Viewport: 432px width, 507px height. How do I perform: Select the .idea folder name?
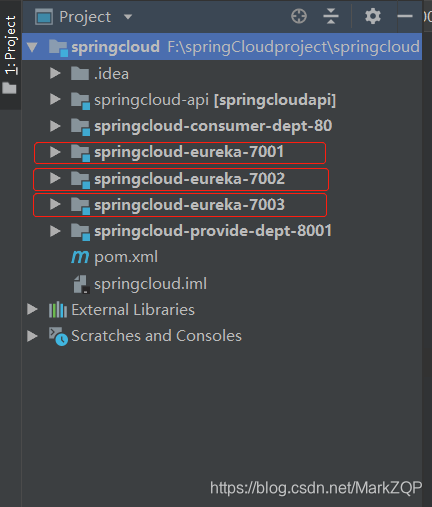click(111, 73)
